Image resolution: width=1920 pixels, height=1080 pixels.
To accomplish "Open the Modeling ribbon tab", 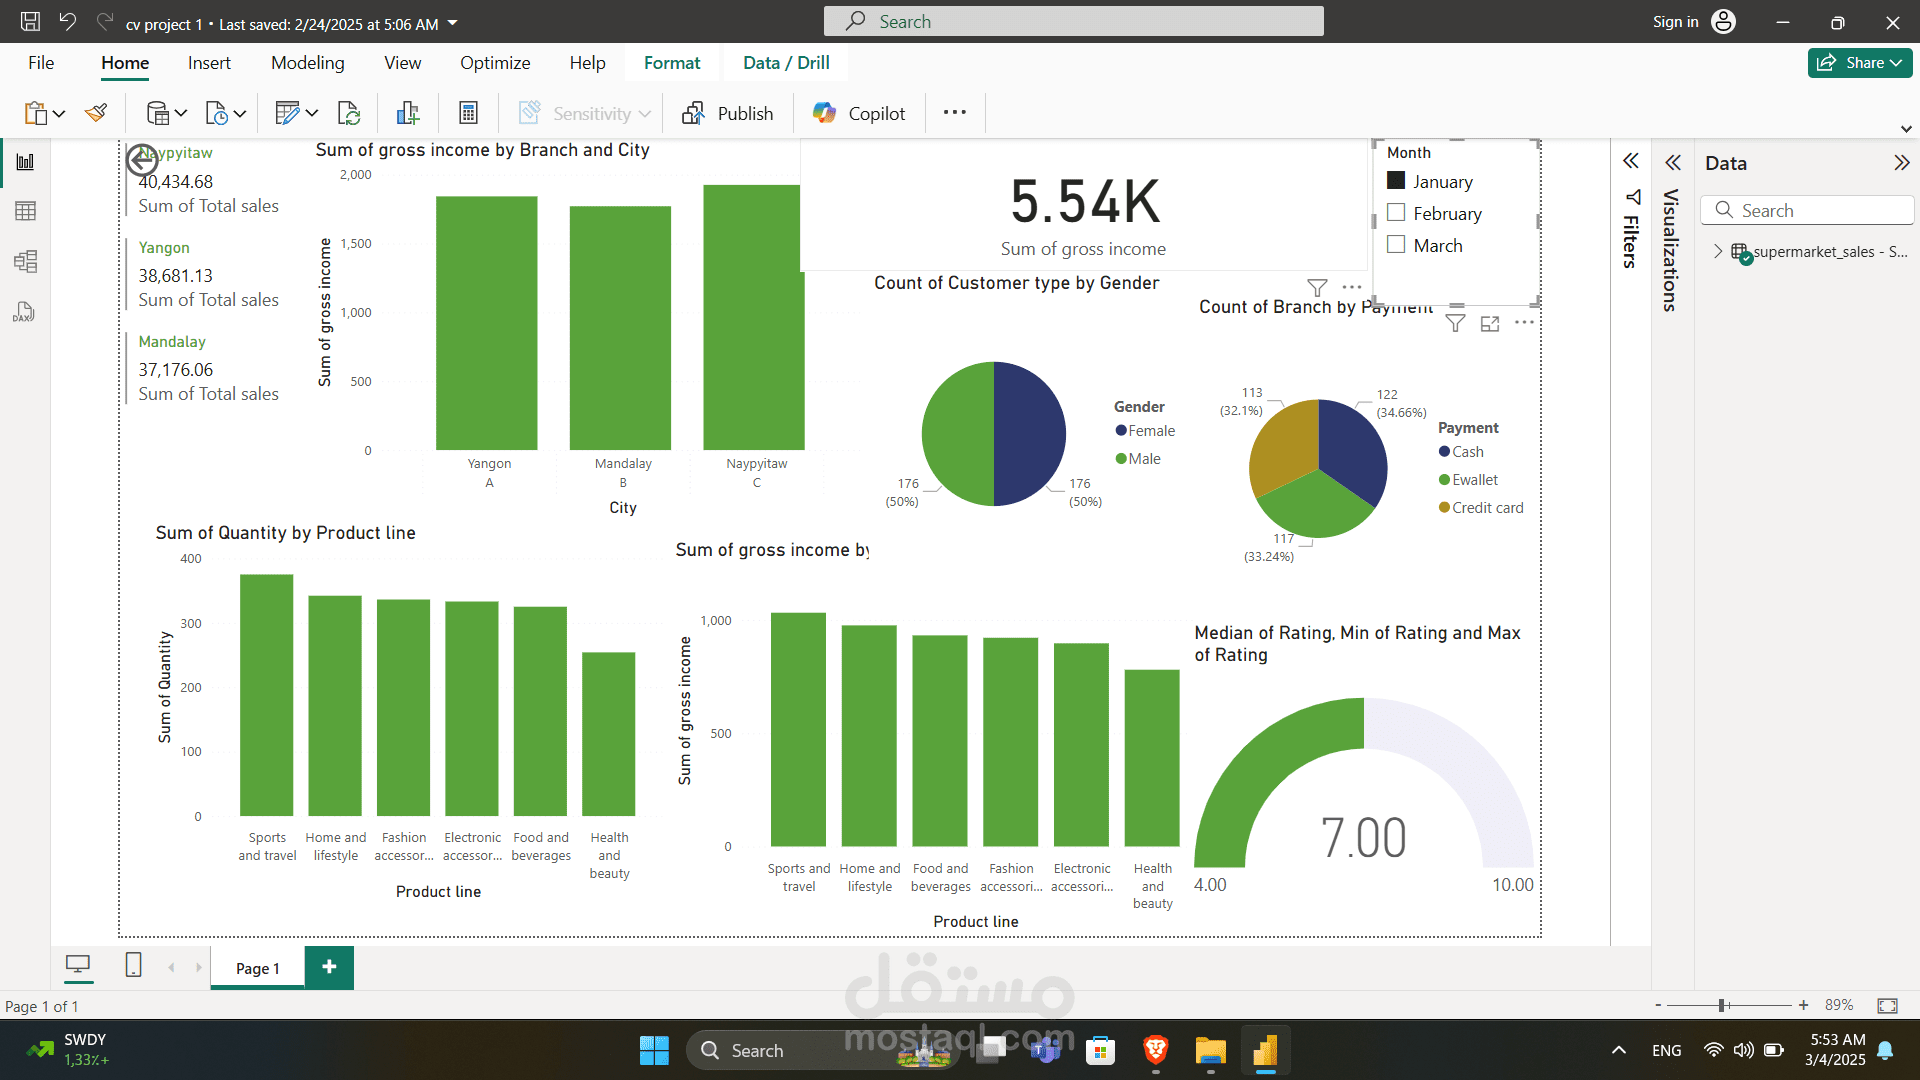I will pyautogui.click(x=307, y=62).
